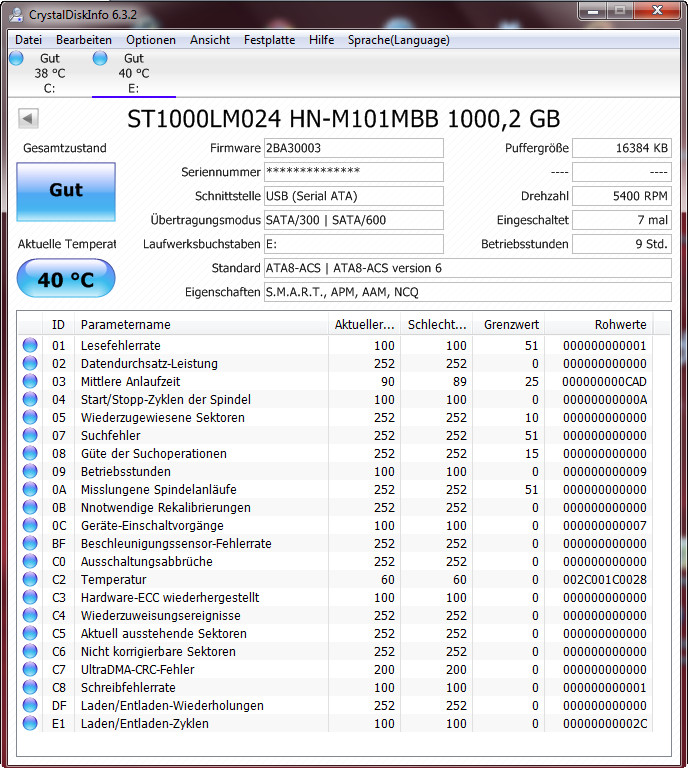Click the previous disk arrow icon
This screenshot has height=768, width=688.
click(28, 119)
